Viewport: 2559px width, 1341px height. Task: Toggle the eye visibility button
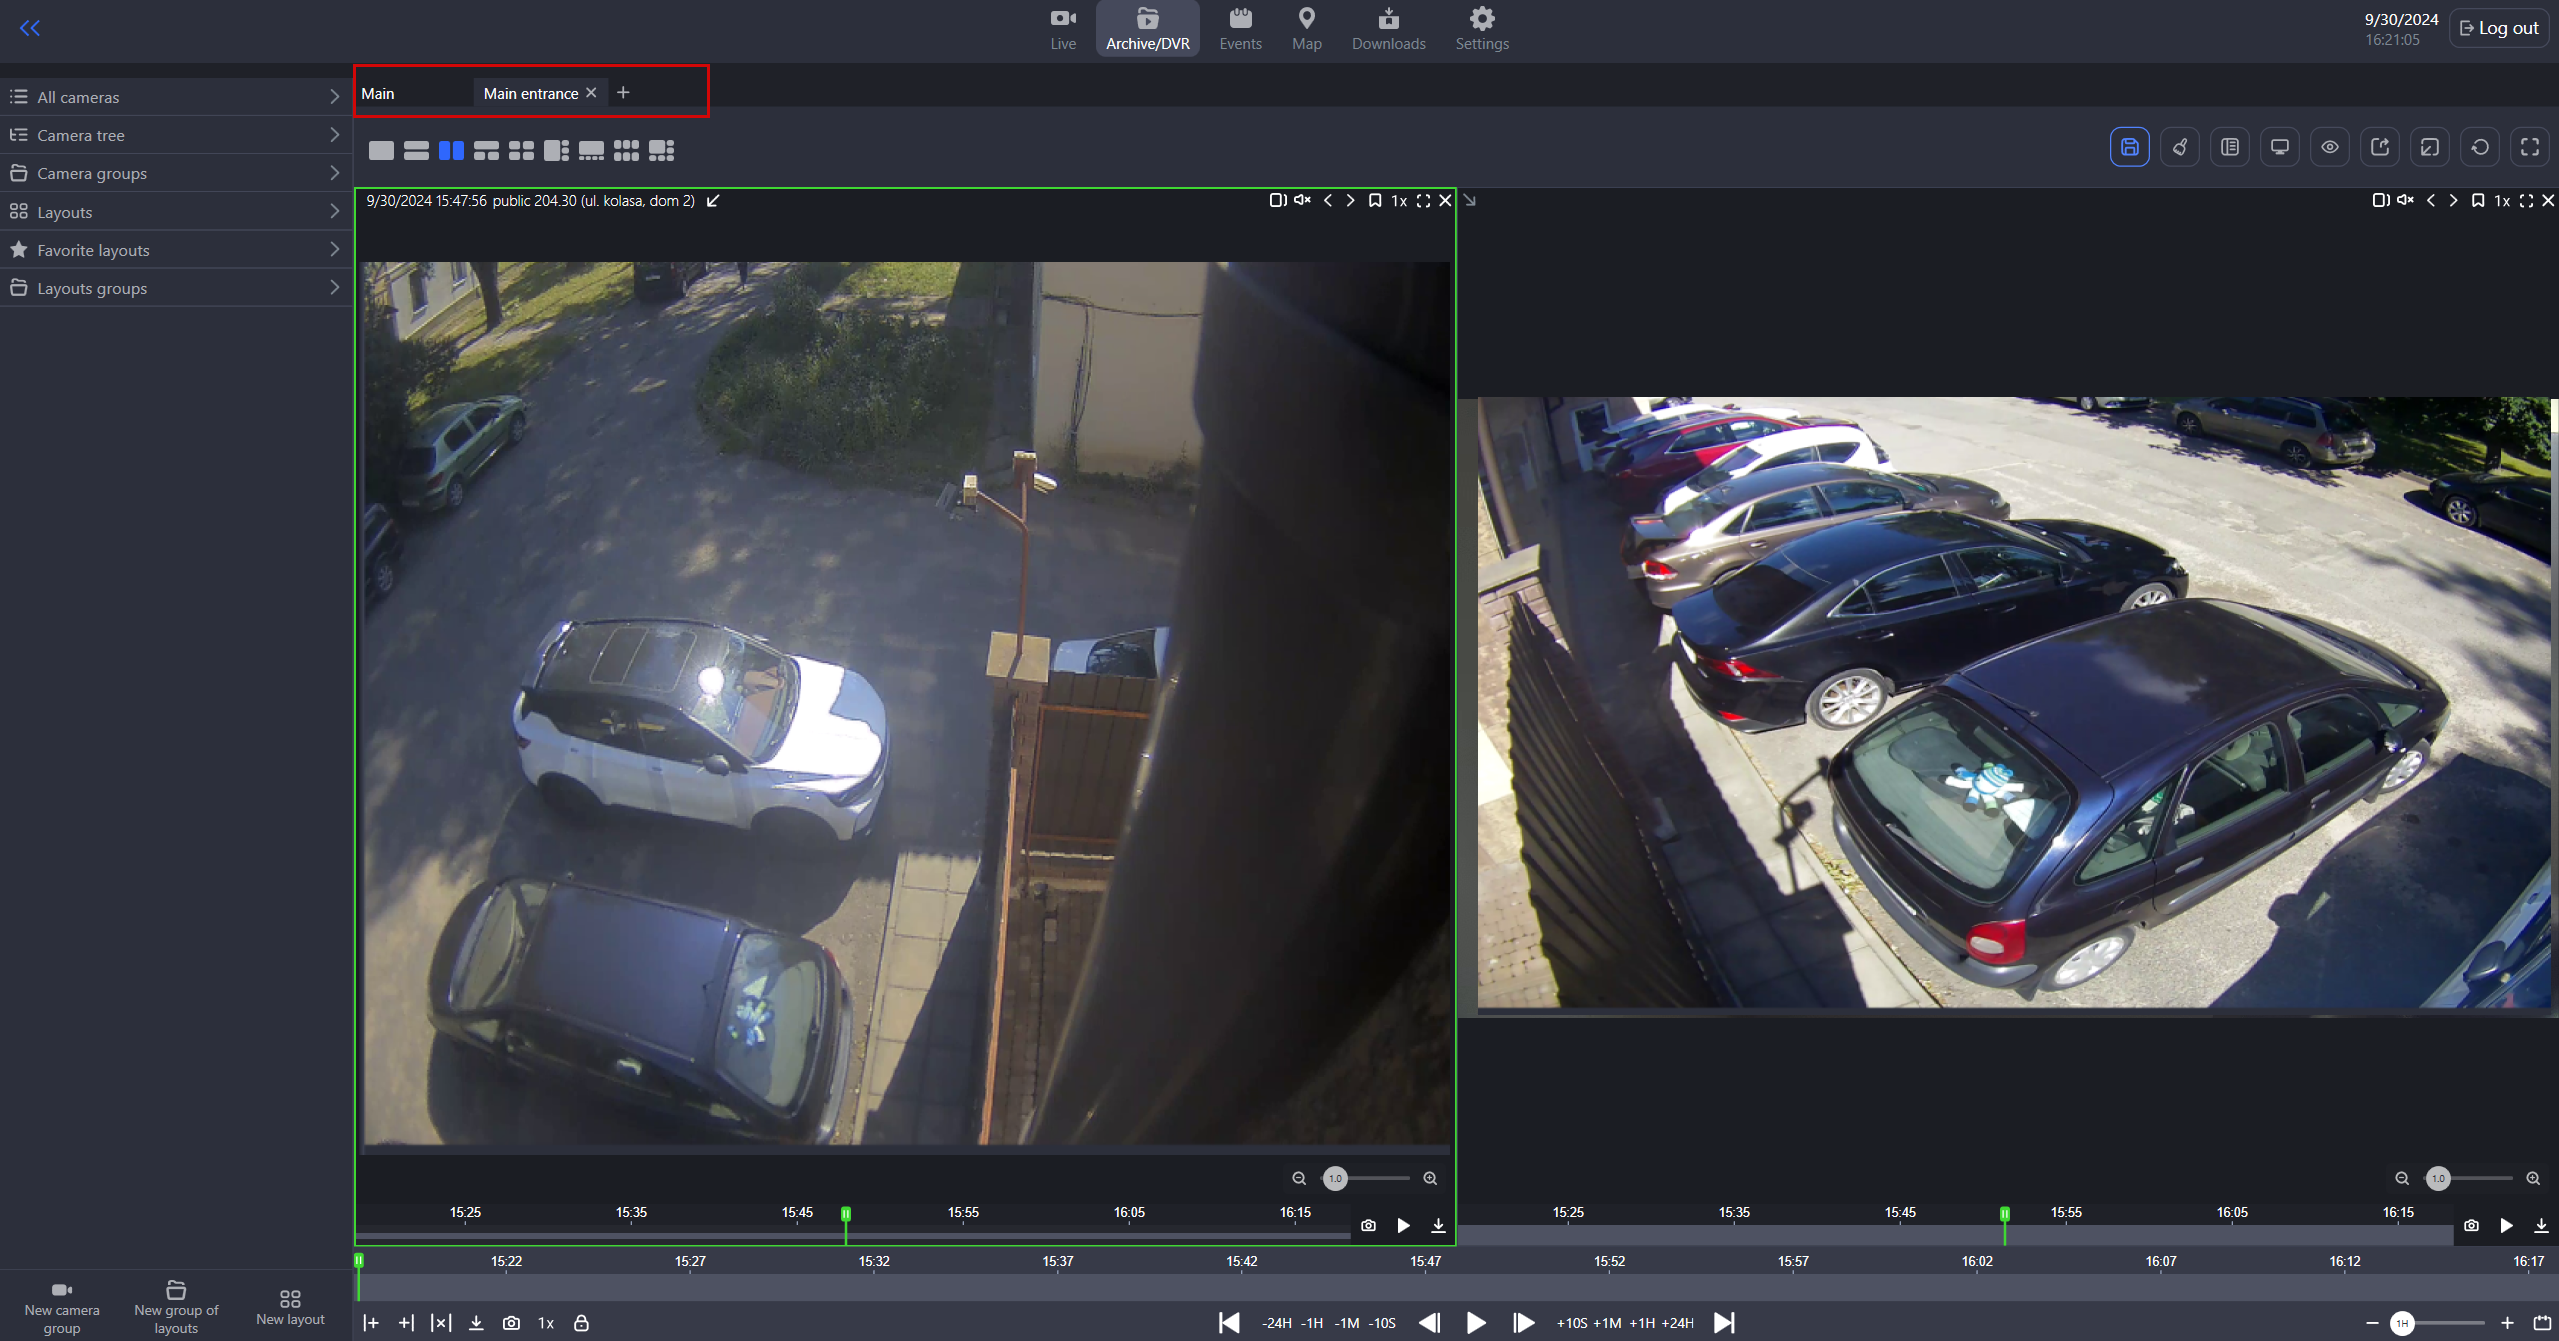2329,147
